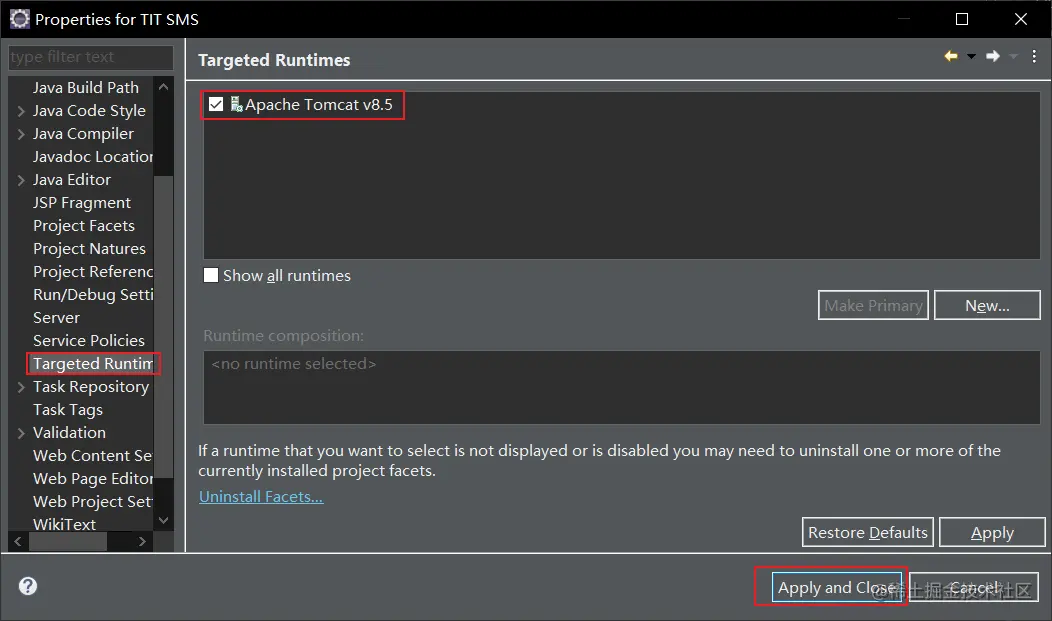The width and height of the screenshot is (1052, 621).
Task: Click tree horizontal scroll right arrow
Action: [142, 541]
